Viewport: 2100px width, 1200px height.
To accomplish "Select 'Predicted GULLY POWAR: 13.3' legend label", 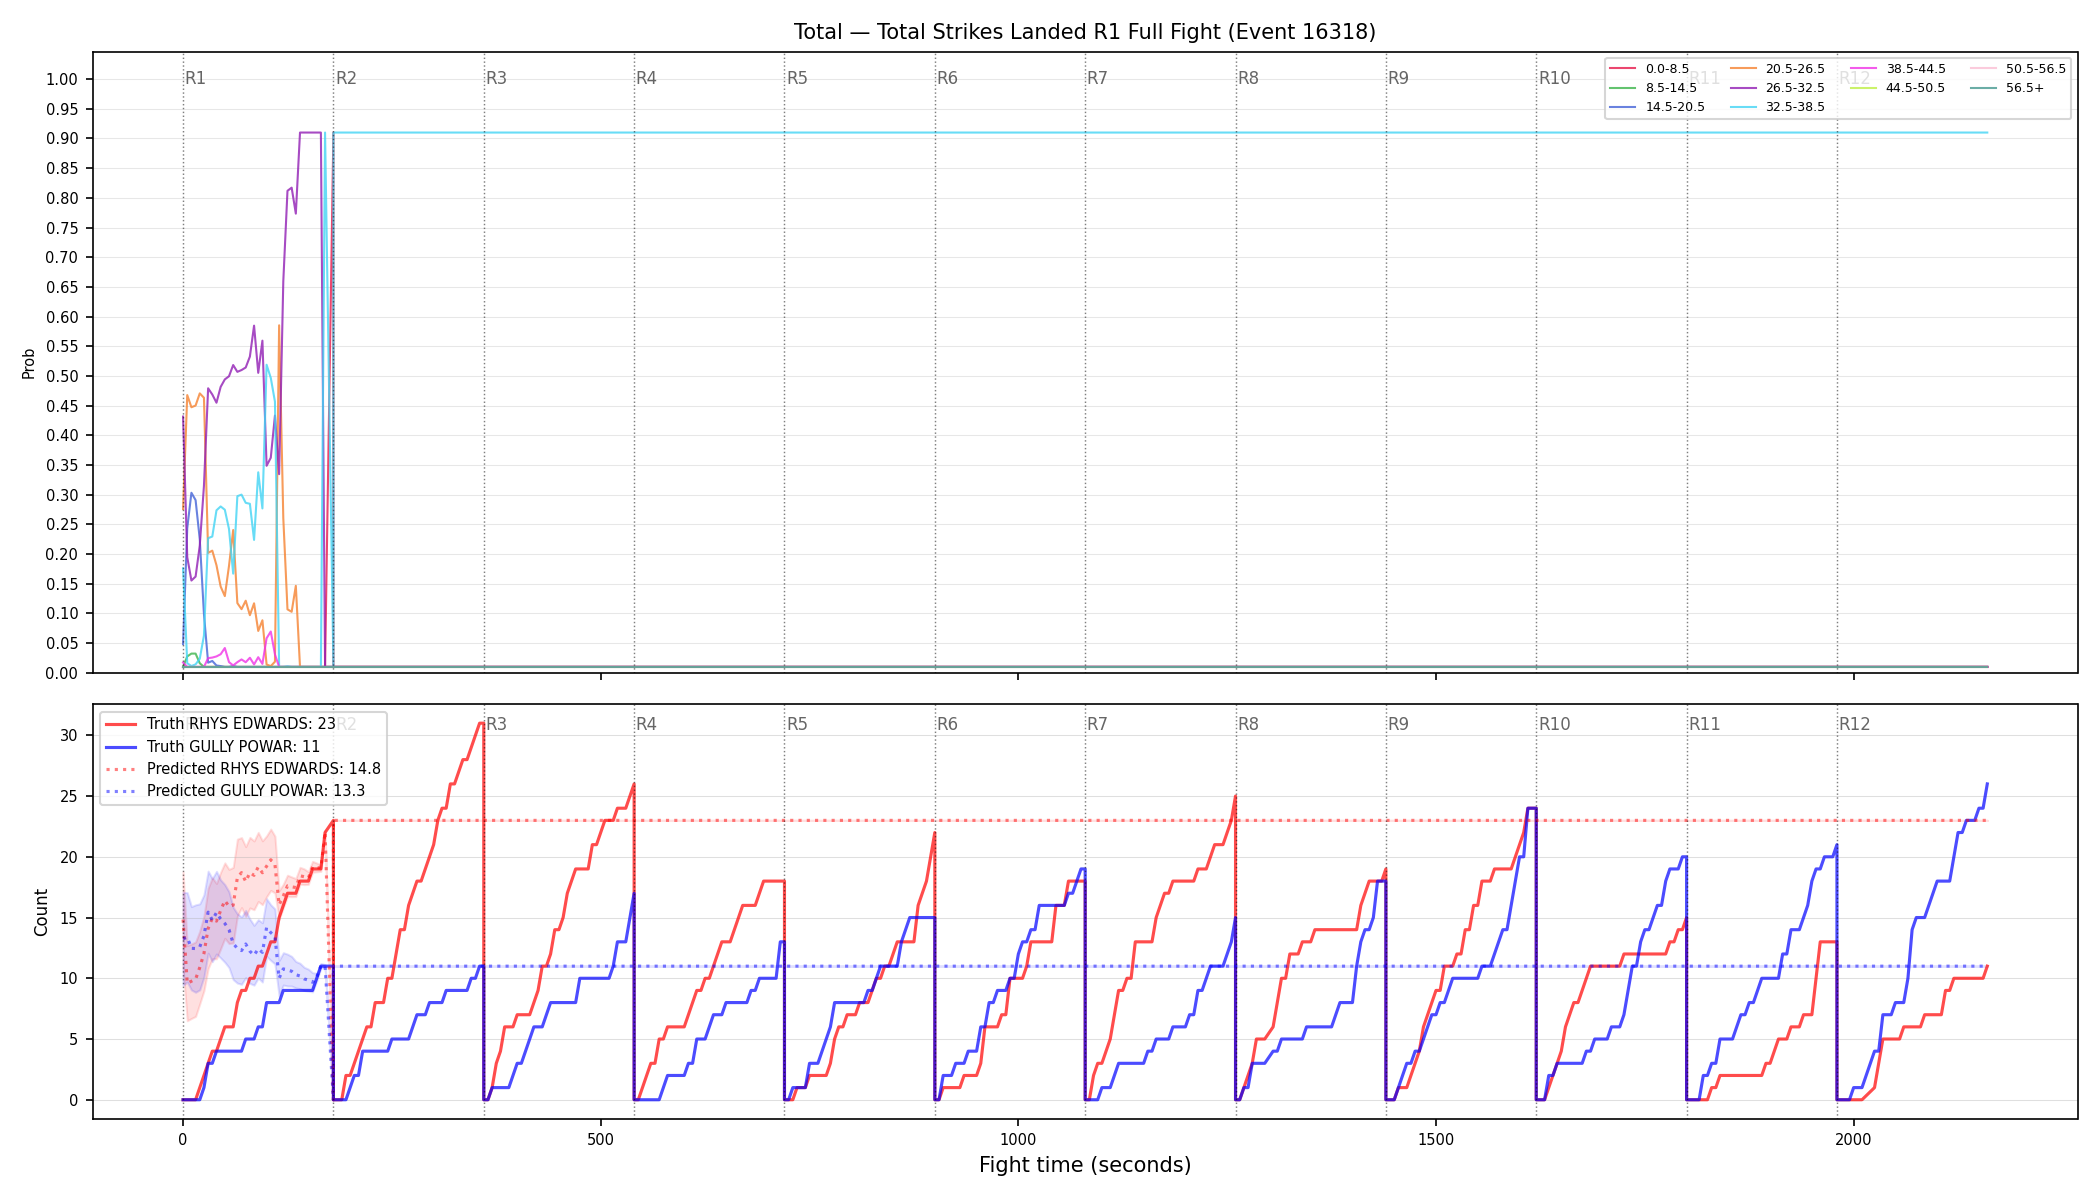I will (x=256, y=791).
